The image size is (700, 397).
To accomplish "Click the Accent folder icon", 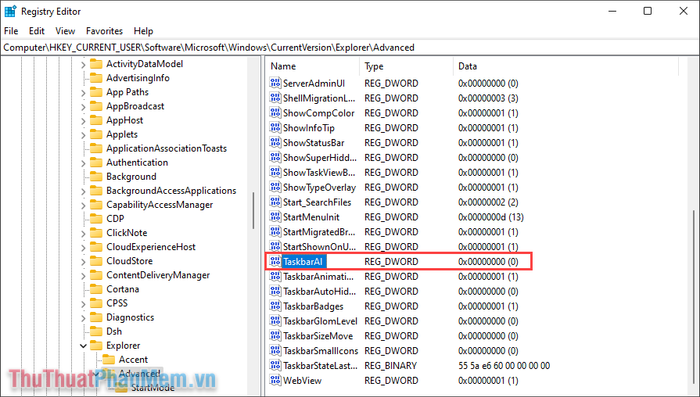I will (x=108, y=359).
